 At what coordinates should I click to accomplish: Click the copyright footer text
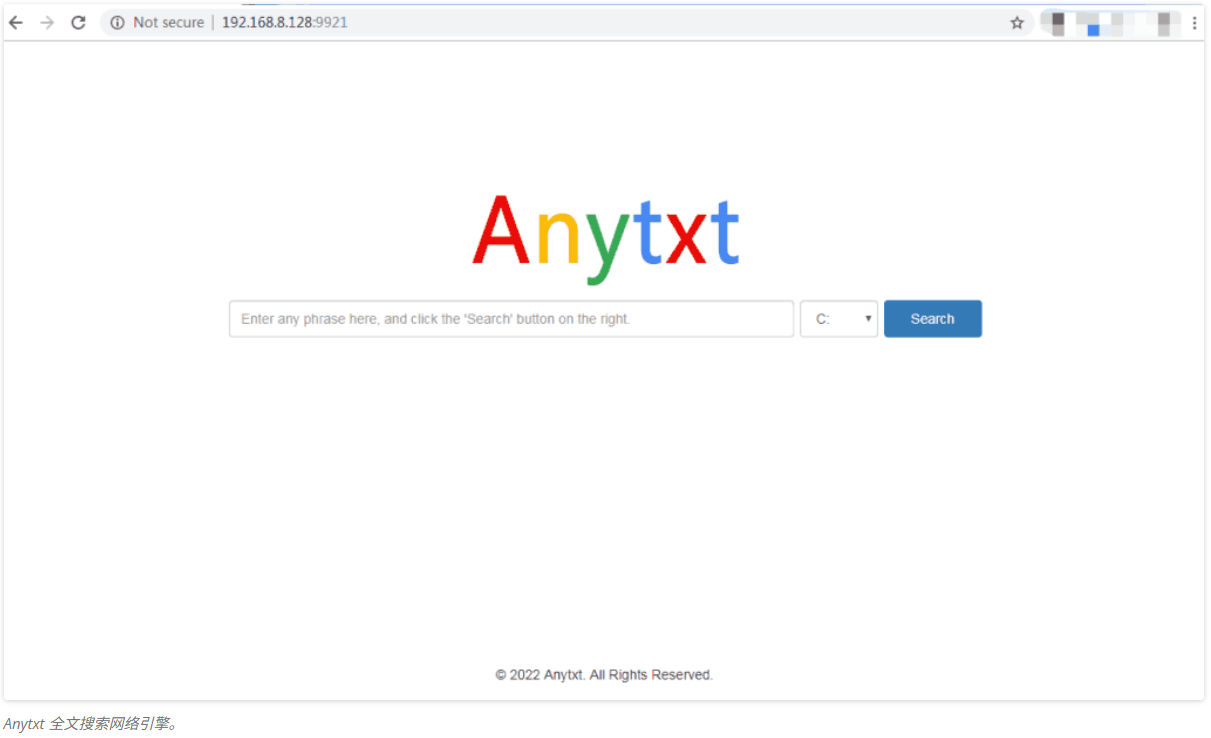(x=603, y=674)
